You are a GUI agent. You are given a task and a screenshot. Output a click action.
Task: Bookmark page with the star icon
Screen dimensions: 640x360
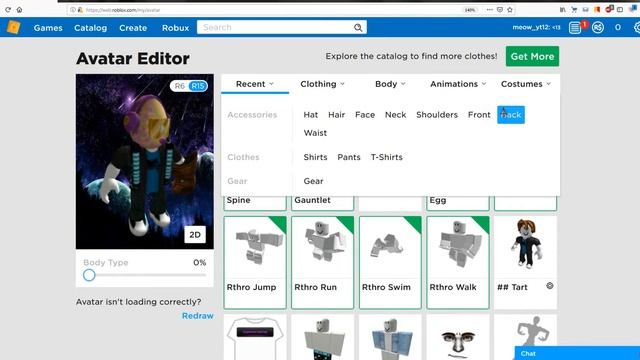click(510, 9)
